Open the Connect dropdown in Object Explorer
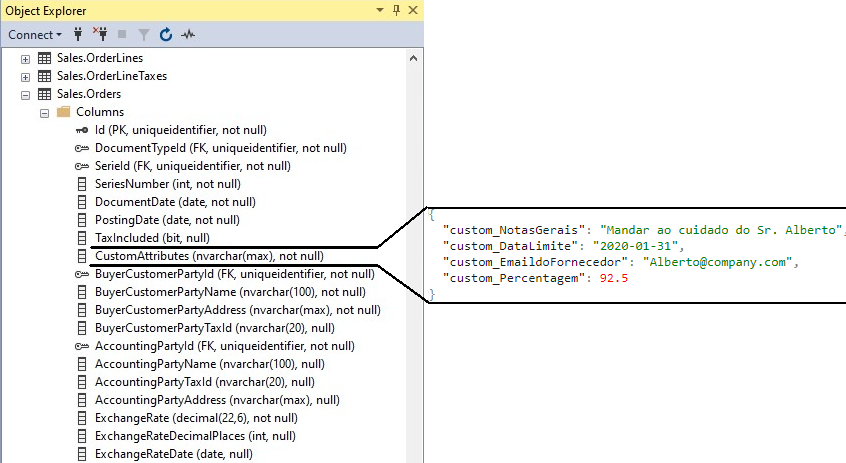The image size is (846, 463). pyautogui.click(x=35, y=35)
